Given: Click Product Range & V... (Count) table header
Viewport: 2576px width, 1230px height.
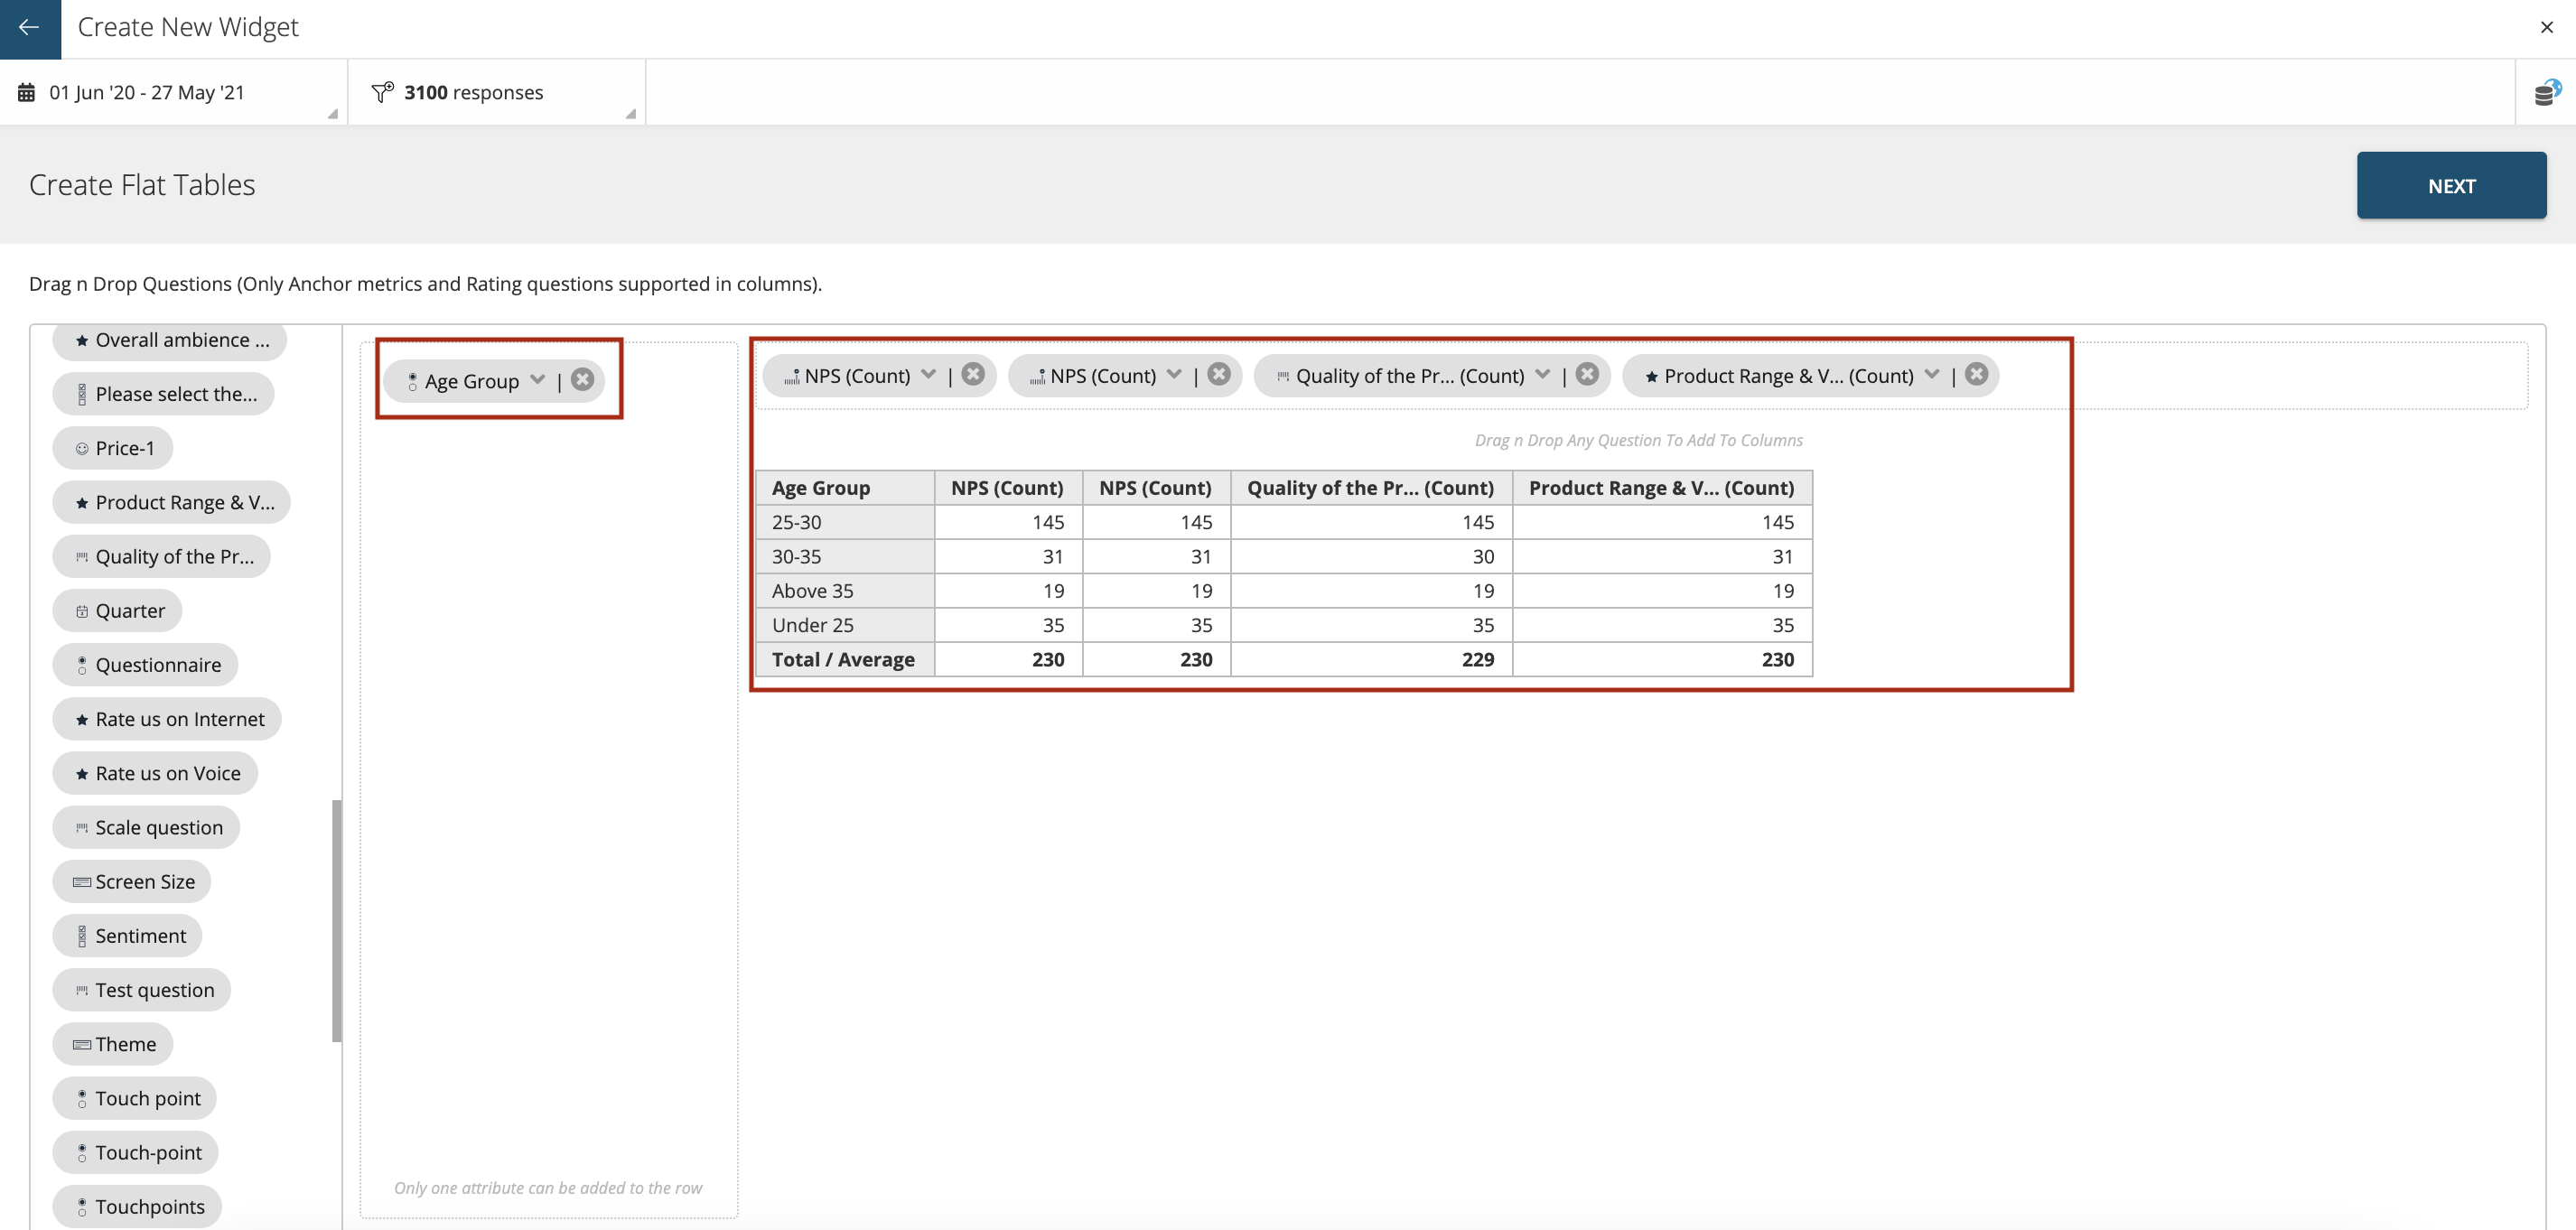Looking at the screenshot, I should coord(1662,488).
